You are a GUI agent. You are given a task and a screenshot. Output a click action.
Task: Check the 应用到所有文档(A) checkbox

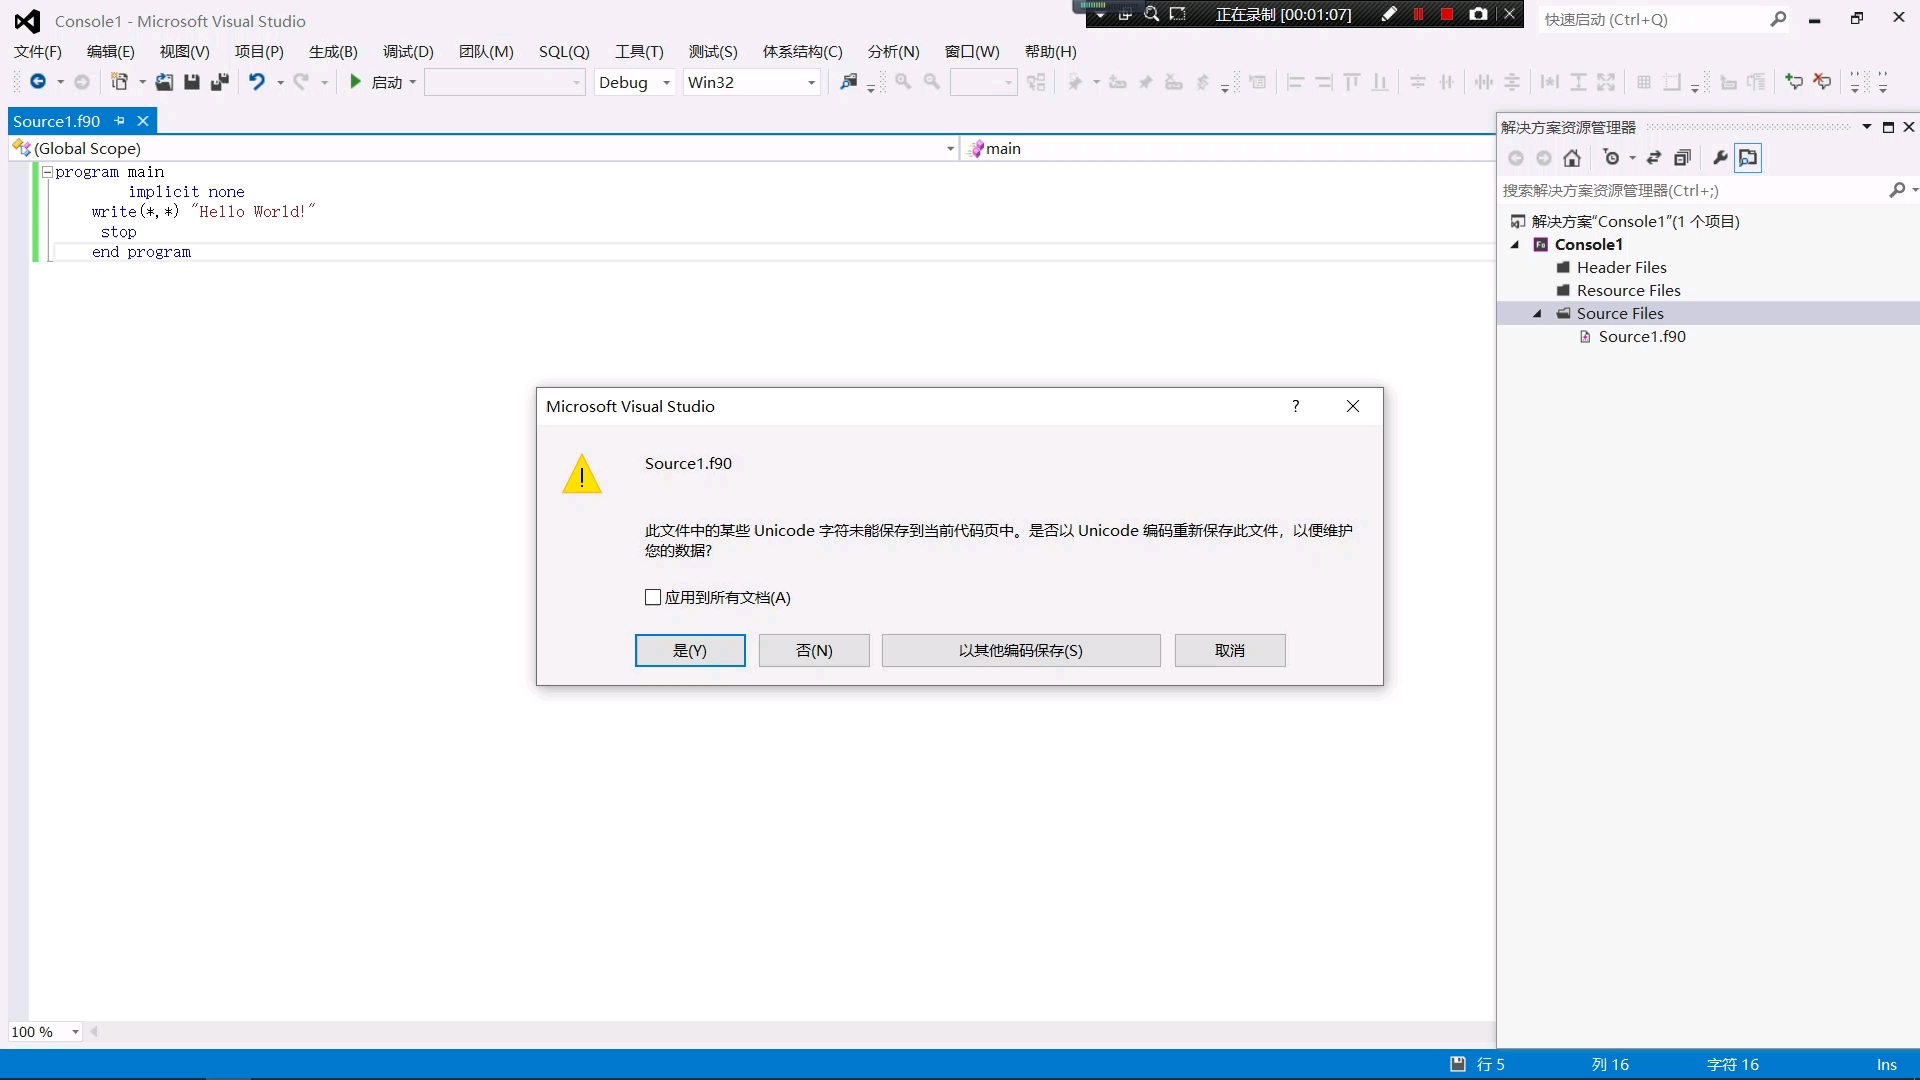coord(653,597)
